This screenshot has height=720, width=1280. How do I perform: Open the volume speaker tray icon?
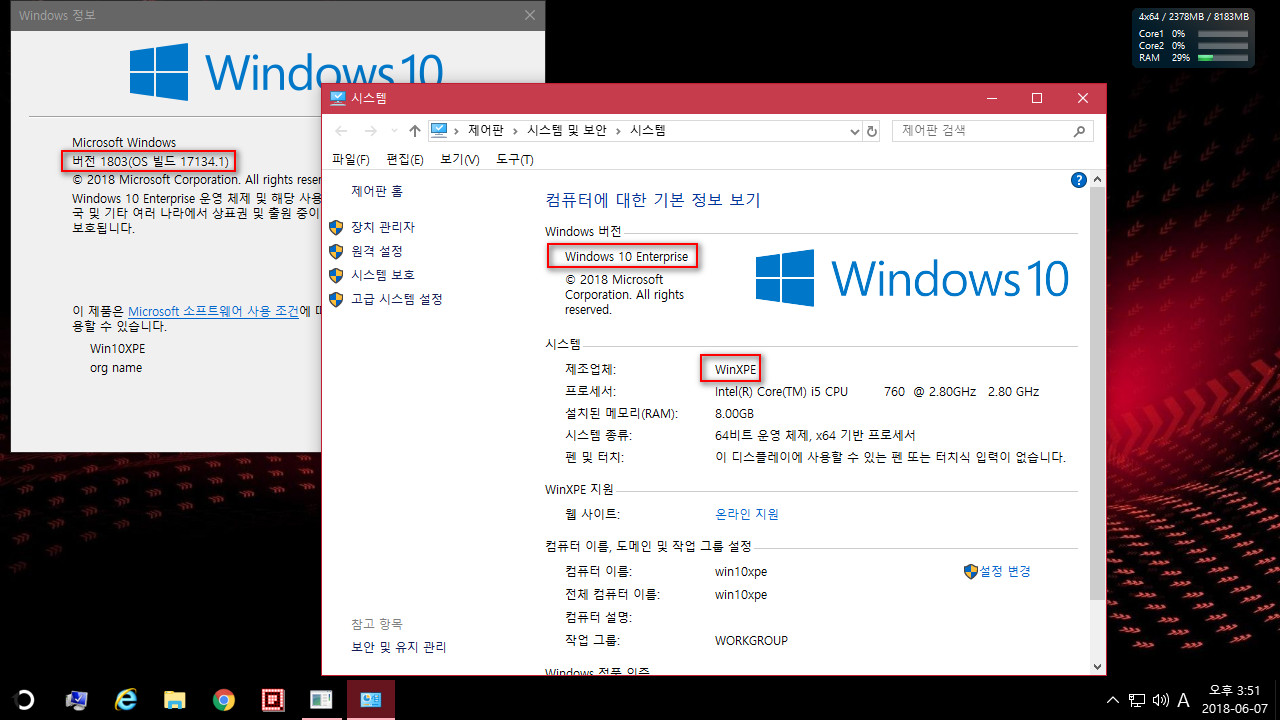coord(1161,700)
